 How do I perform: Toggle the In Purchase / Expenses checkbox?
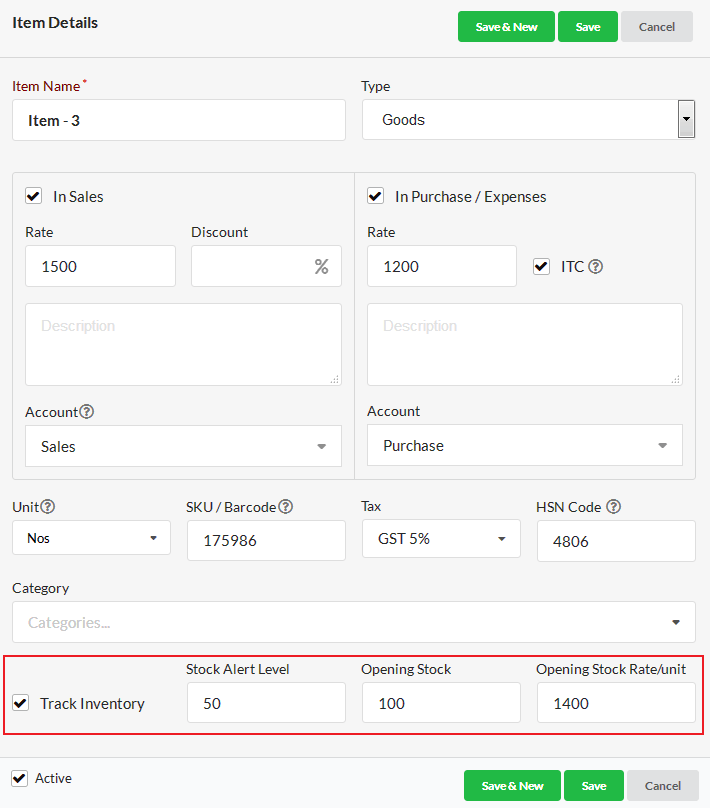375,196
